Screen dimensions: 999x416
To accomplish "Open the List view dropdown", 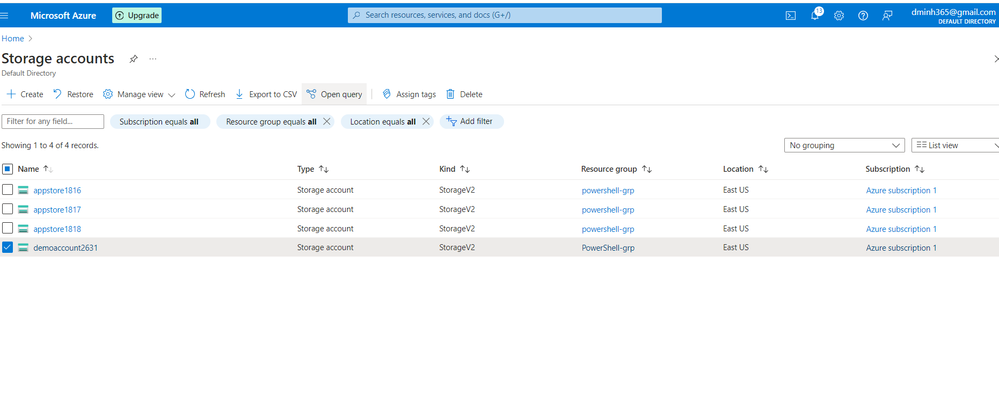I will click(956, 145).
